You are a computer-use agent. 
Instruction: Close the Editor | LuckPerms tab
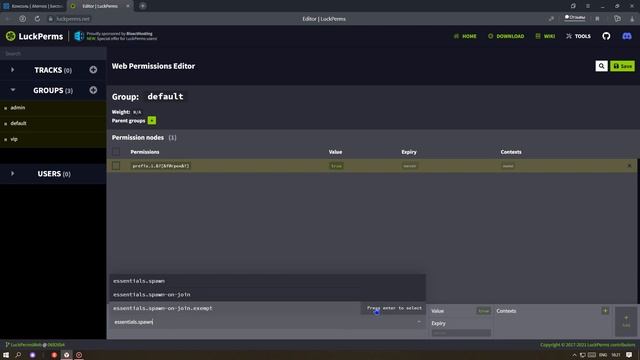click(128, 6)
